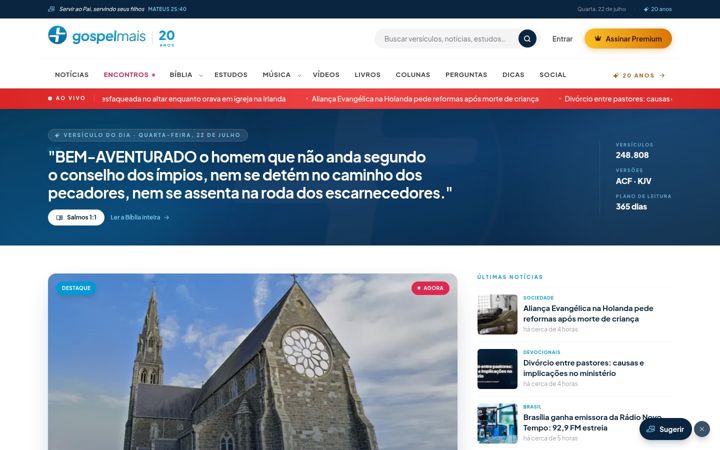720x450 pixels.
Task: Click the crown icon on Assinar Premium
Action: (x=597, y=39)
